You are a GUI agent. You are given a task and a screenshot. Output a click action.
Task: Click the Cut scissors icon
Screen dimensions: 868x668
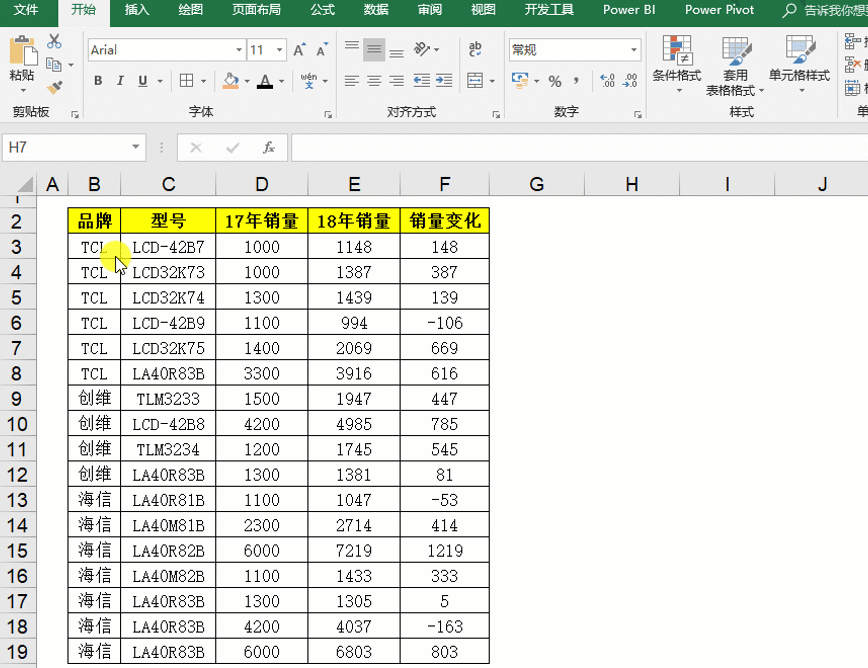pyautogui.click(x=54, y=42)
